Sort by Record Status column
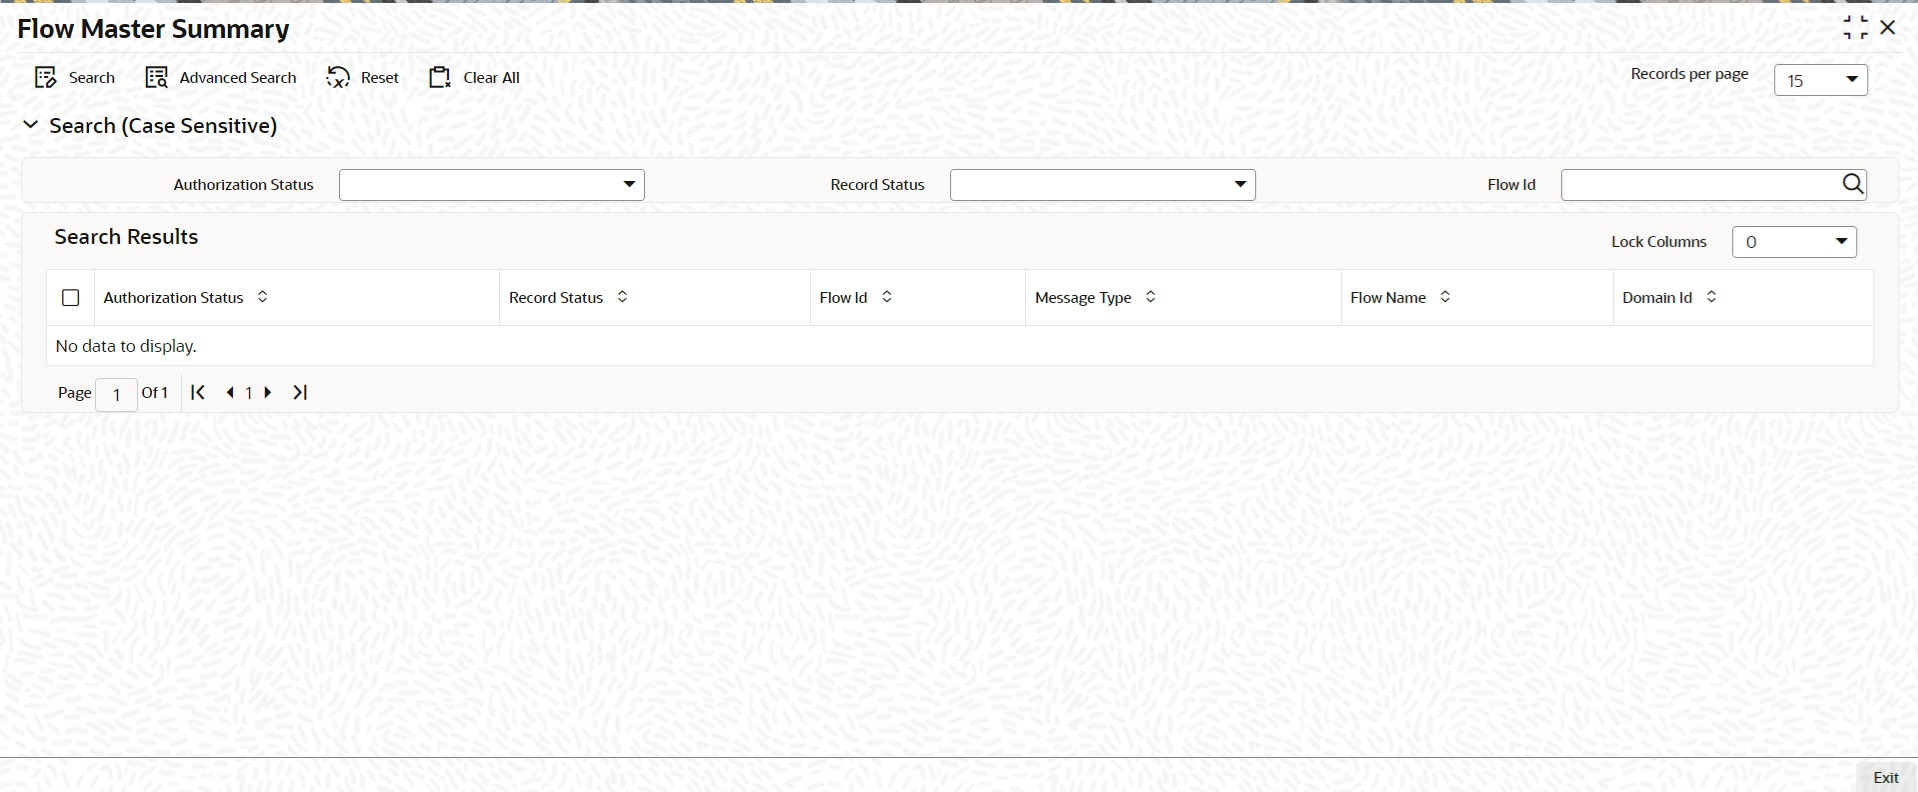 click(622, 297)
